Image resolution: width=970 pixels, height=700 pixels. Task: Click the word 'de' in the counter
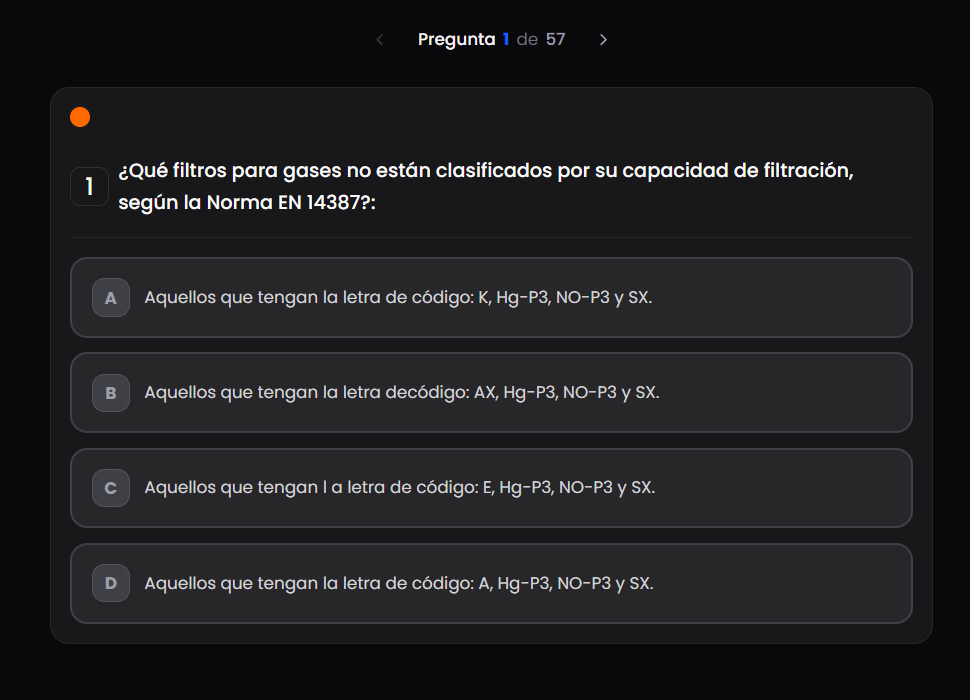coord(527,40)
